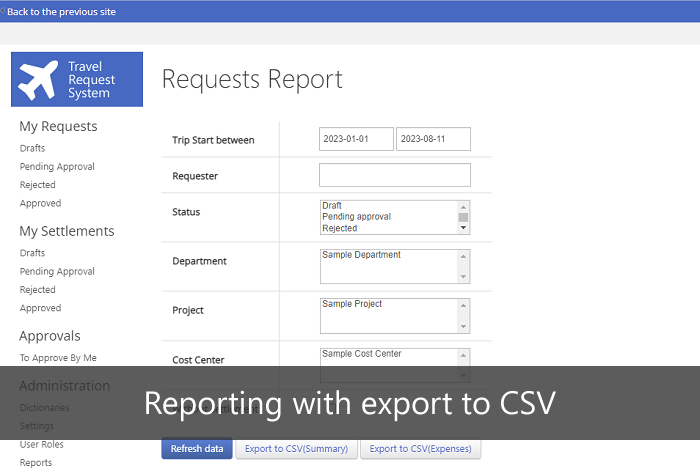This screenshot has width=700, height=476.
Task: Click the Status list scroll up arrow
Action: pos(463,207)
